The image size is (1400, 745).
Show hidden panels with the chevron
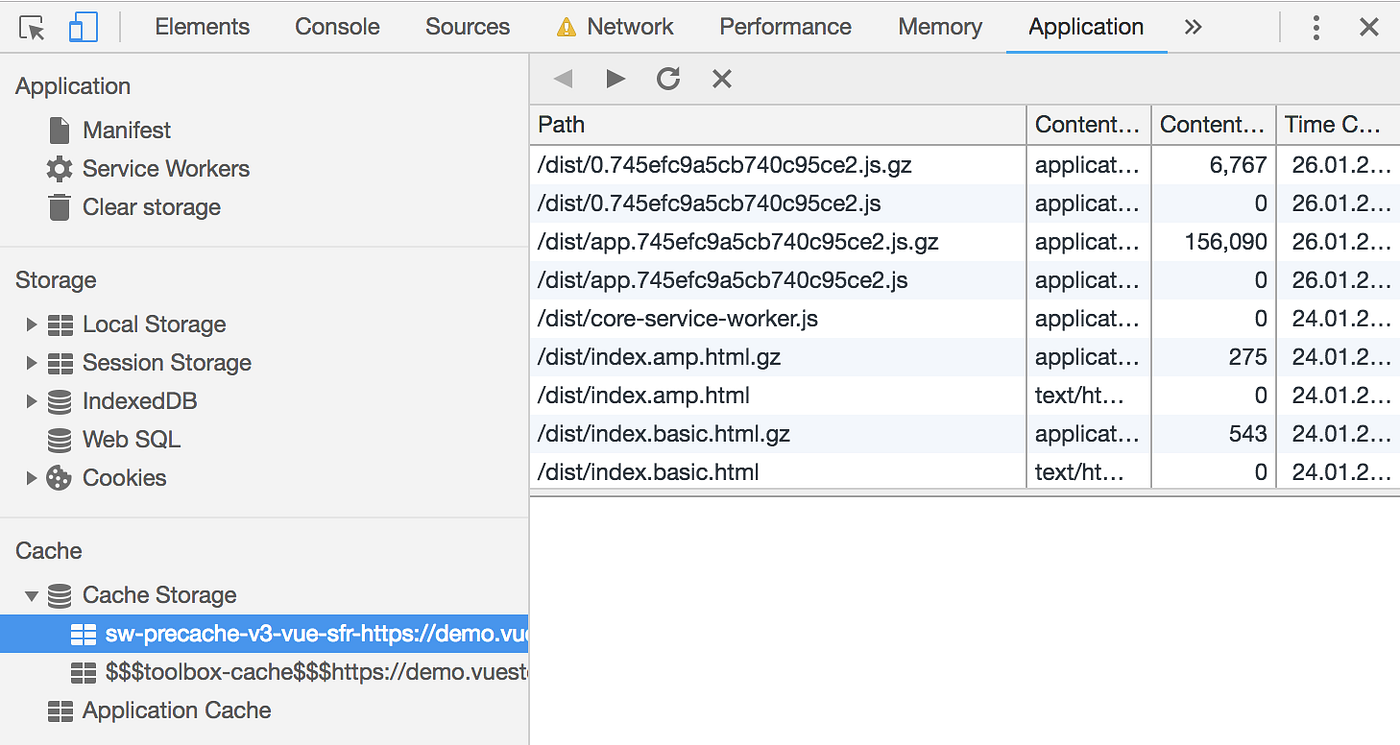[x=1193, y=27]
